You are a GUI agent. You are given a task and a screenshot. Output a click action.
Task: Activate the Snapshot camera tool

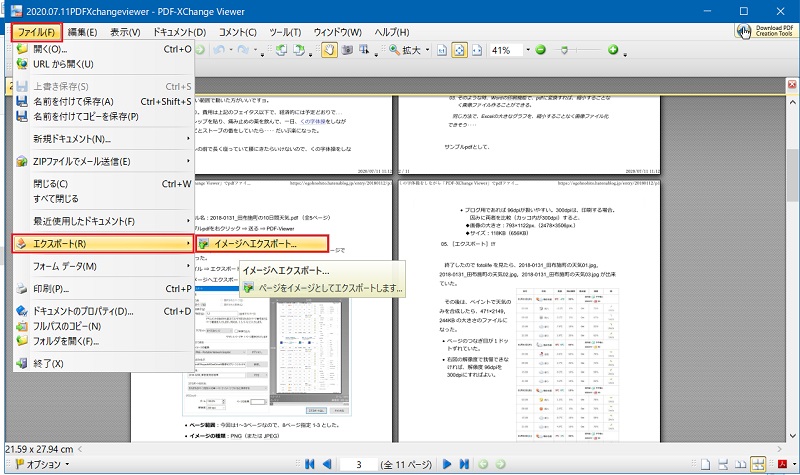click(x=347, y=50)
